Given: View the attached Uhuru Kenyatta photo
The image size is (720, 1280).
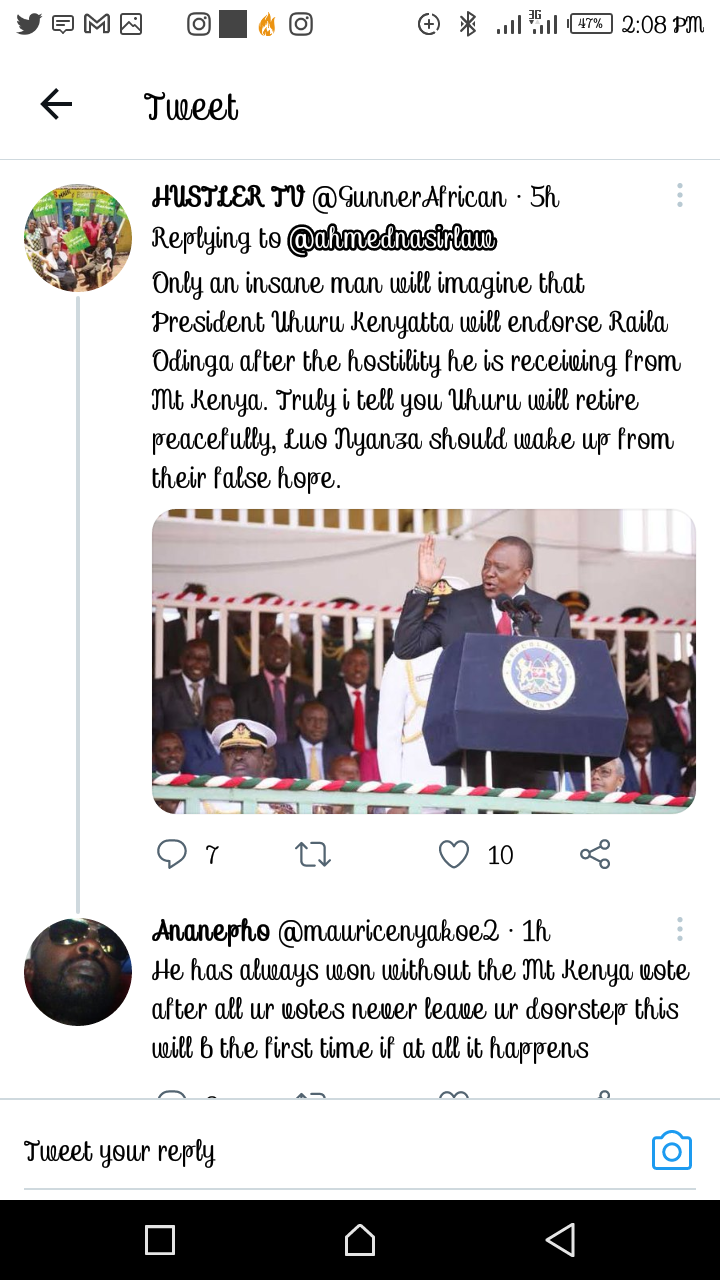Looking at the screenshot, I should (x=424, y=661).
